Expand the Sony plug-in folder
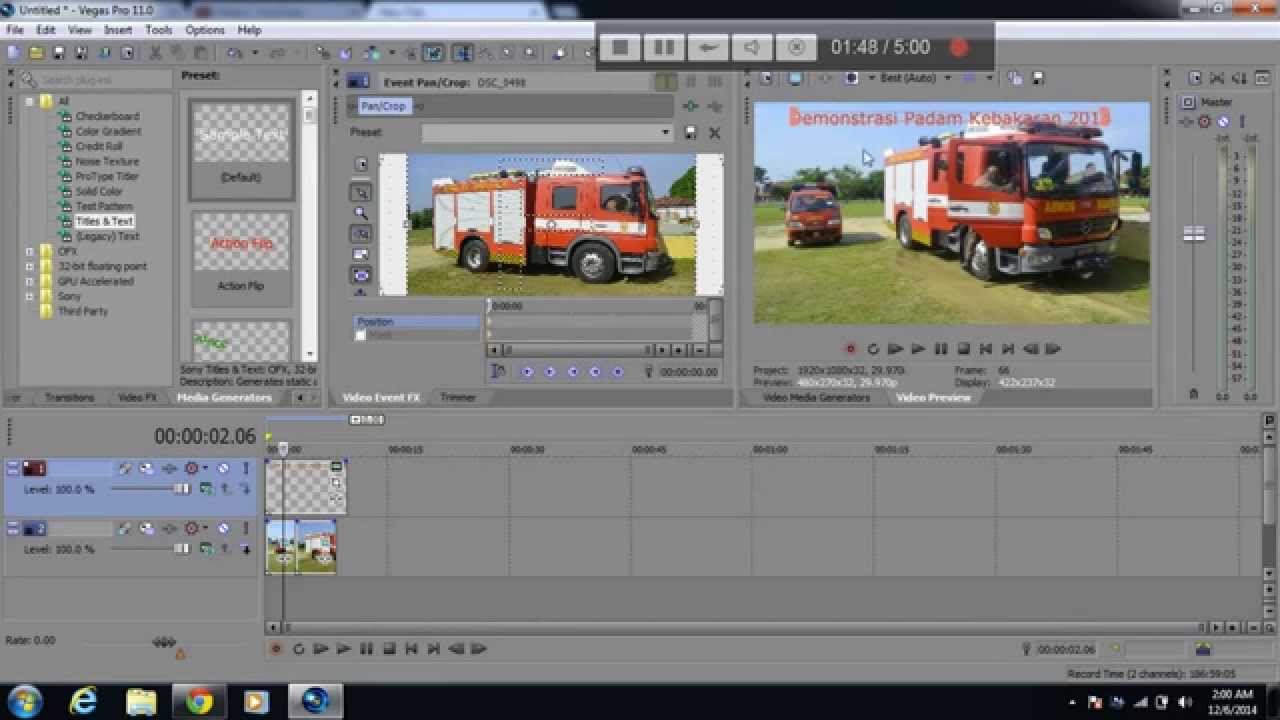This screenshot has height=720, width=1280. pos(29,297)
